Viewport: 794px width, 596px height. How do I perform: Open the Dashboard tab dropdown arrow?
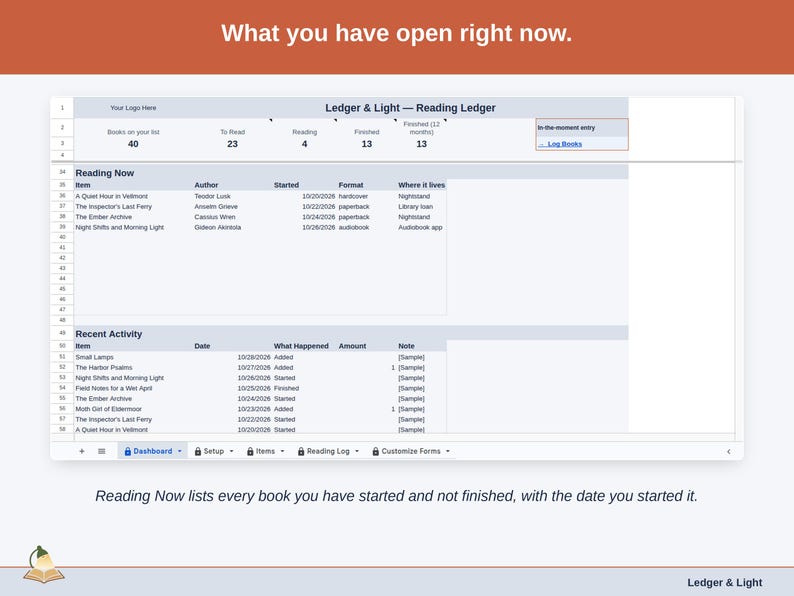coord(179,451)
